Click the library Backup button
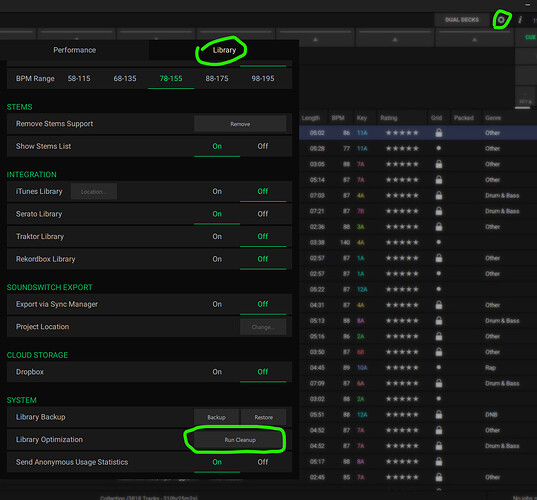Image resolution: width=537 pixels, height=500 pixels. [216, 417]
